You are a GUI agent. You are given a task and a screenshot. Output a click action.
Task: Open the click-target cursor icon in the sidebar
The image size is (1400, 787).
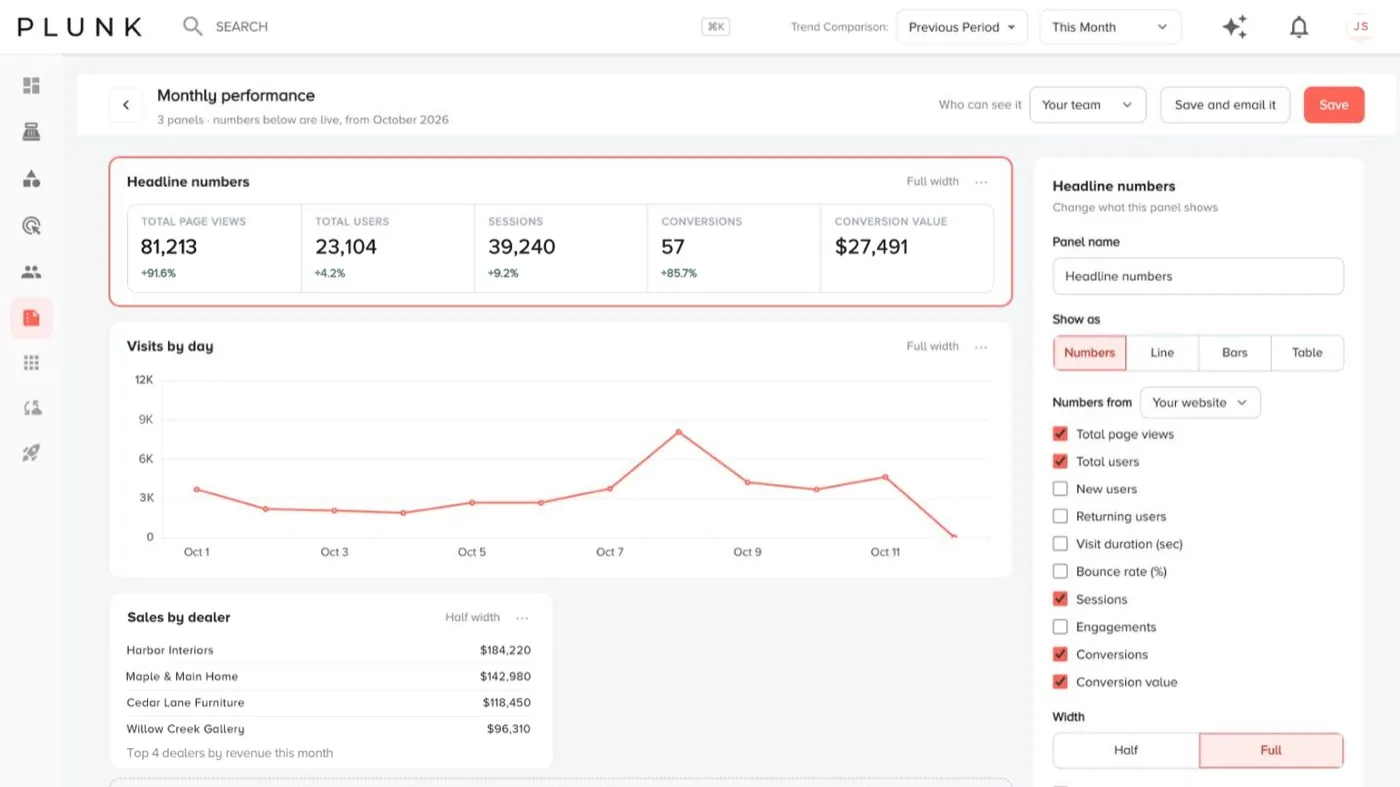tap(31, 226)
